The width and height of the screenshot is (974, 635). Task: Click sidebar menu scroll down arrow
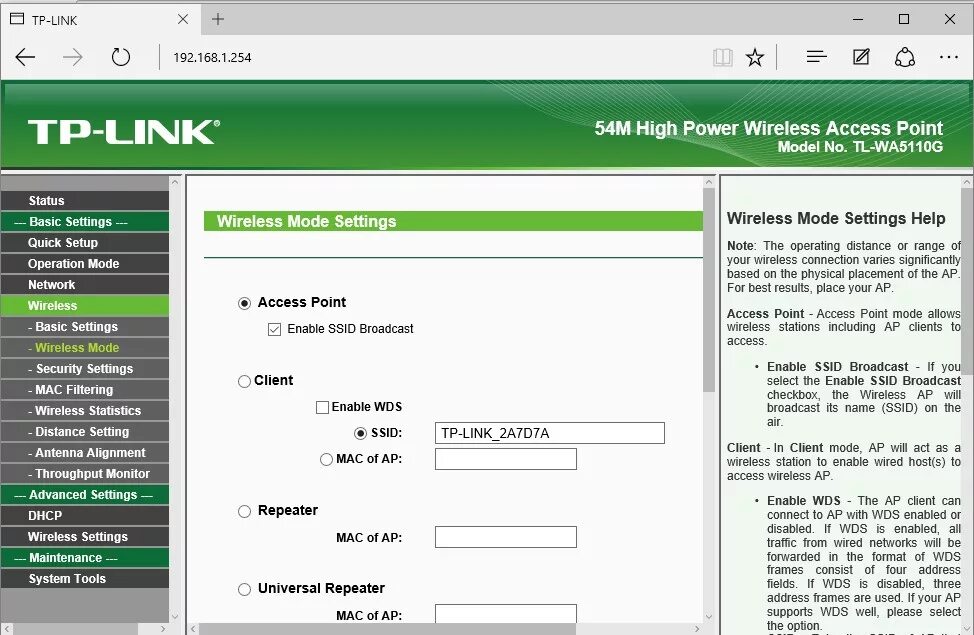tap(175, 617)
